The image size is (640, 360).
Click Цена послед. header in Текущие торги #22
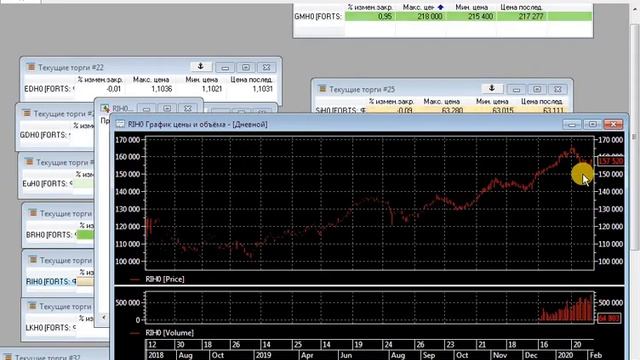[x=251, y=80]
